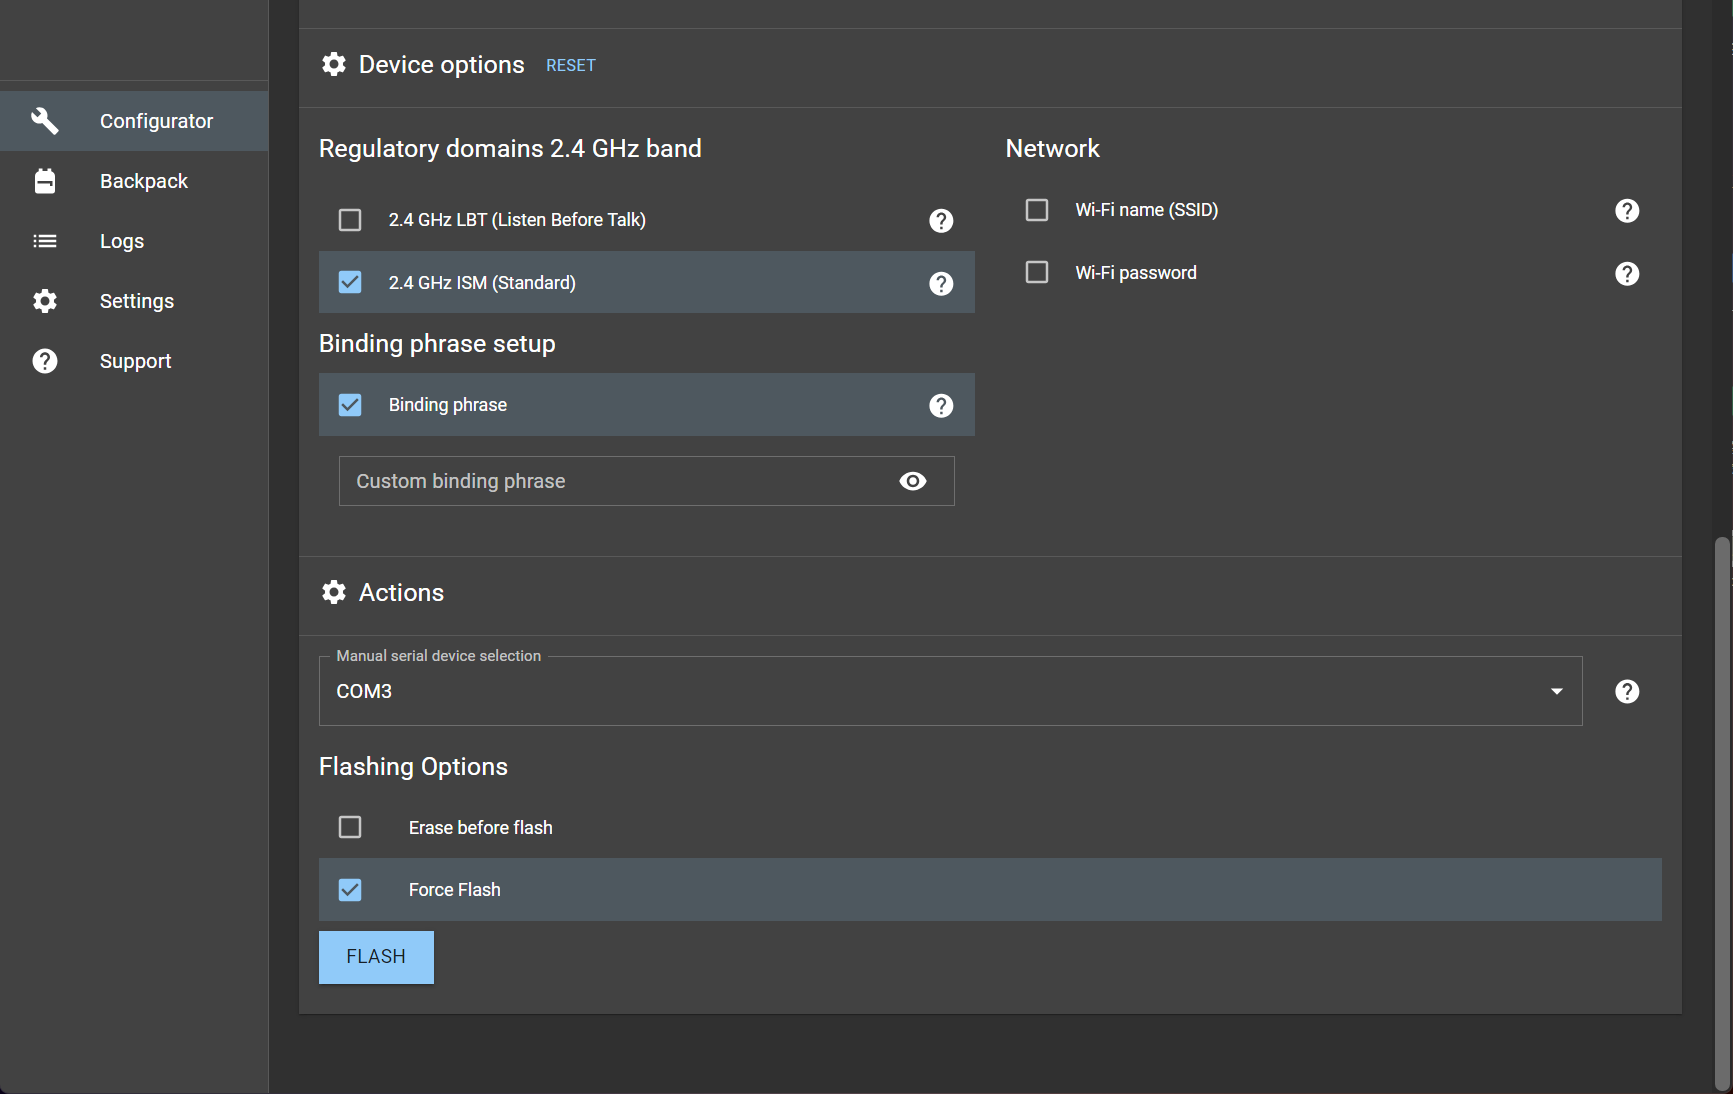This screenshot has width=1733, height=1094.
Task: Show help for Wi-Fi password
Action: [x=1627, y=273]
